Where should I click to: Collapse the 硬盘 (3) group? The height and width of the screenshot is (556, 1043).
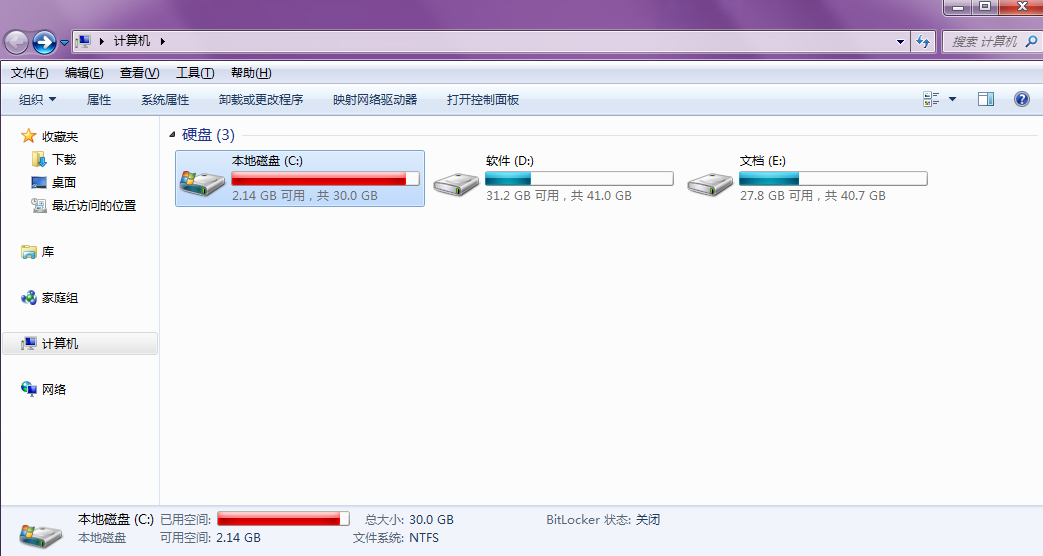click(172, 135)
